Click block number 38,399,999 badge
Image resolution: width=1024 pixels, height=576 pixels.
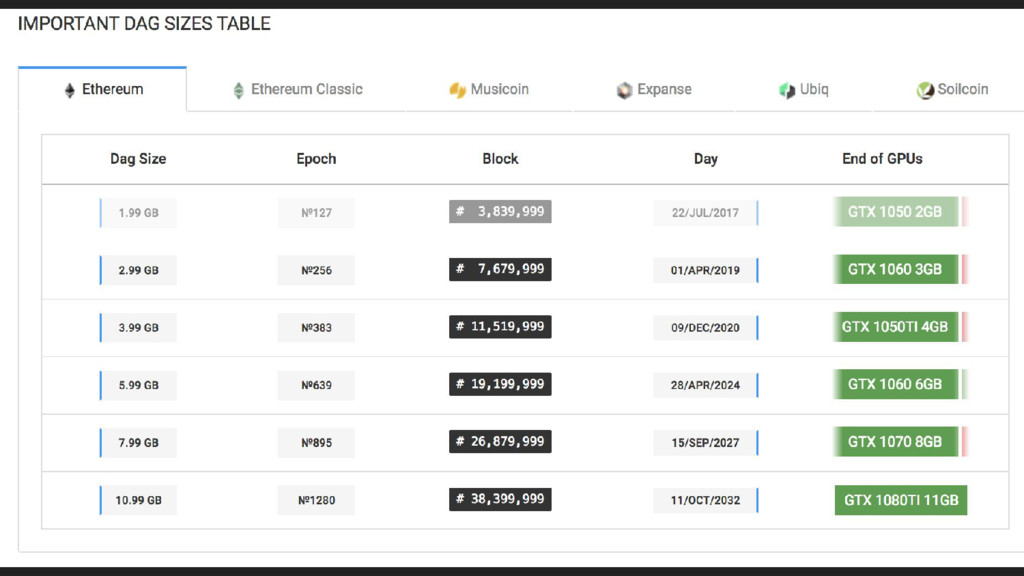tap(500, 499)
